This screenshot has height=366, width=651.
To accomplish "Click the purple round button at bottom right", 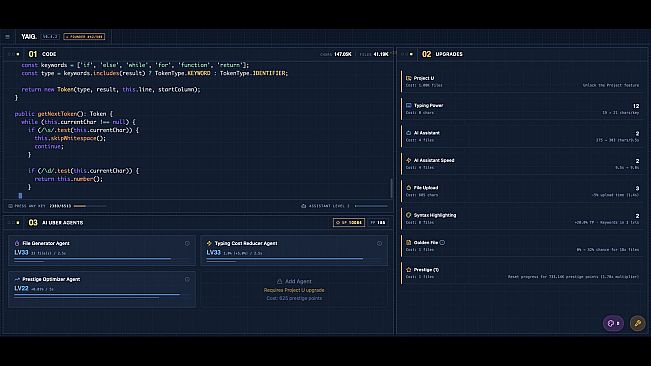I will (613, 323).
